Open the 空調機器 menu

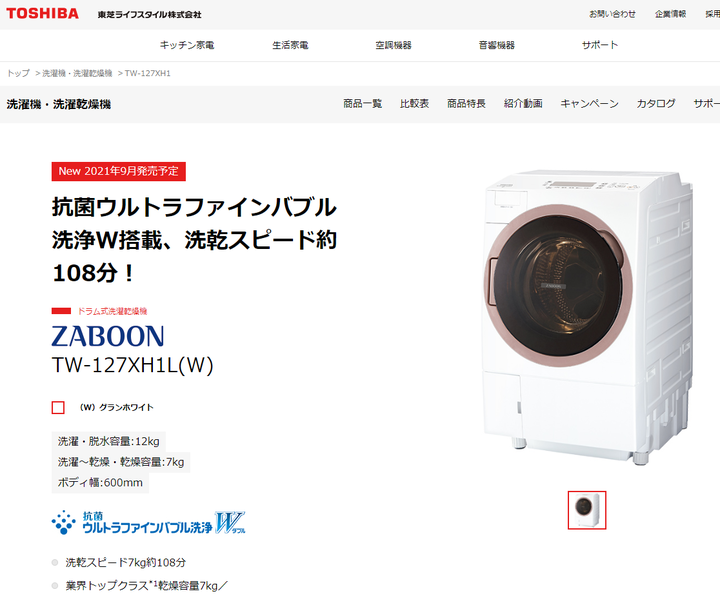click(394, 45)
